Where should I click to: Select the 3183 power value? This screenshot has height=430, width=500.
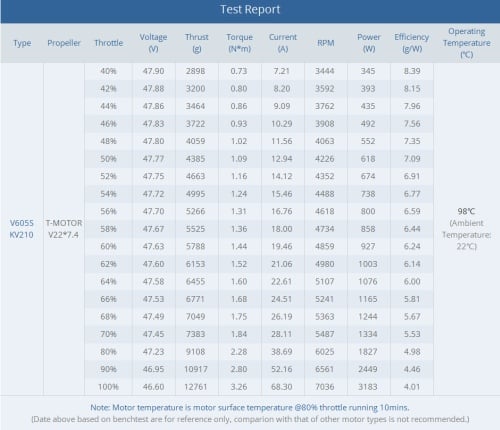368,387
